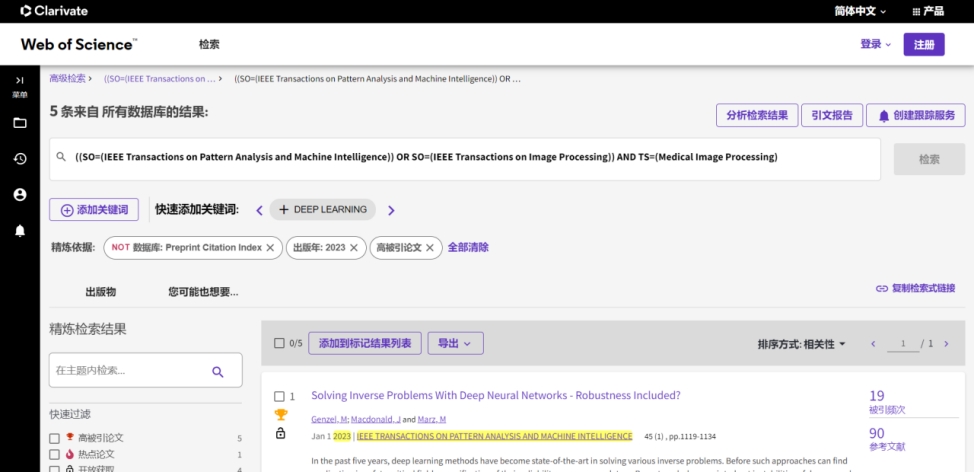
Task: Switch to the 您可能也想要... tab
Action: 203,292
